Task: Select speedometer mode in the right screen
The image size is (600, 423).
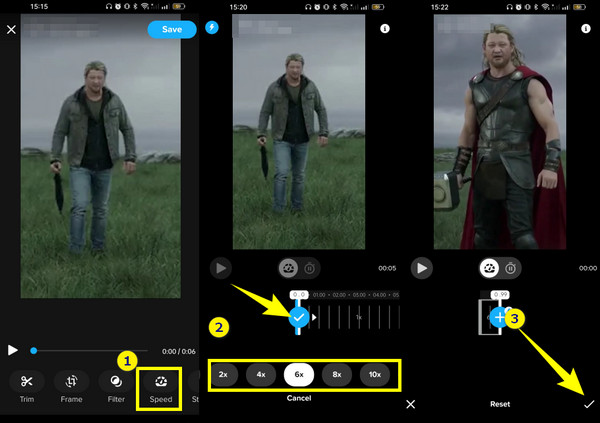Action: point(489,268)
